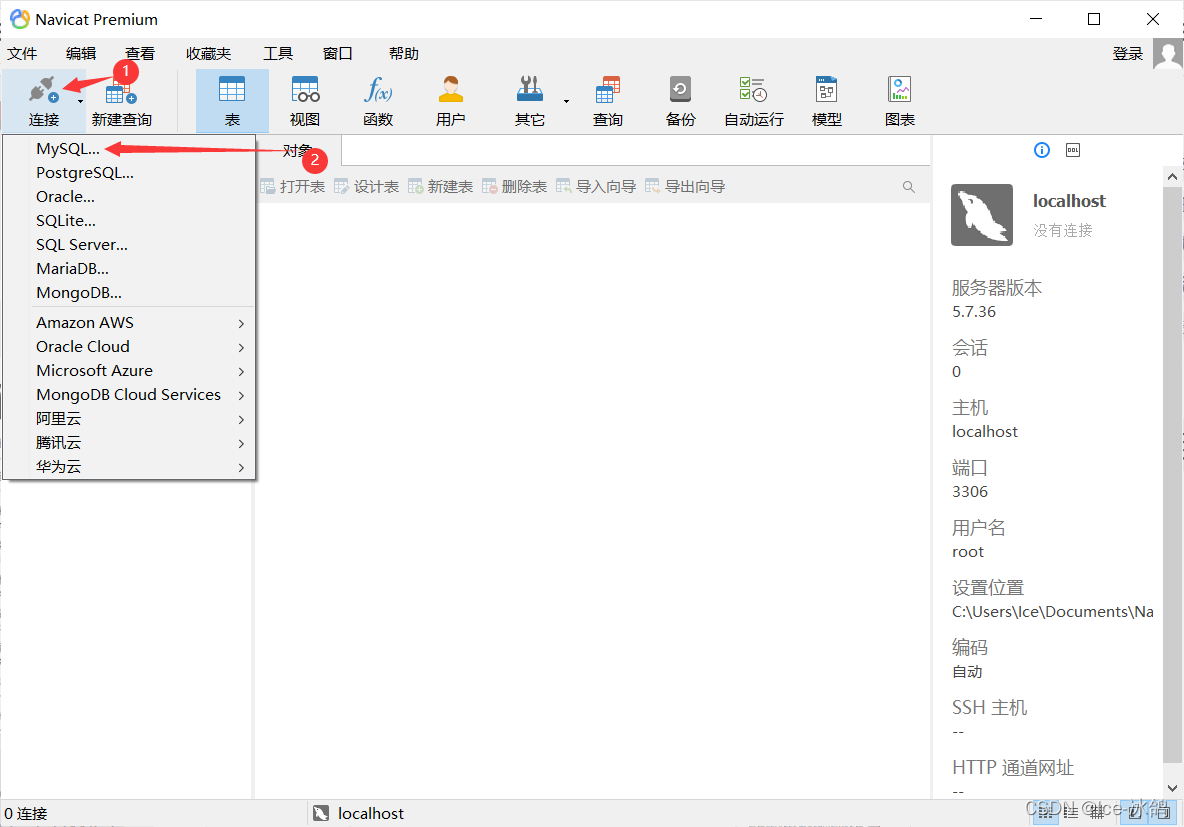Expand the 华为云 submenu
This screenshot has height=827, width=1184.
[x=241, y=468]
